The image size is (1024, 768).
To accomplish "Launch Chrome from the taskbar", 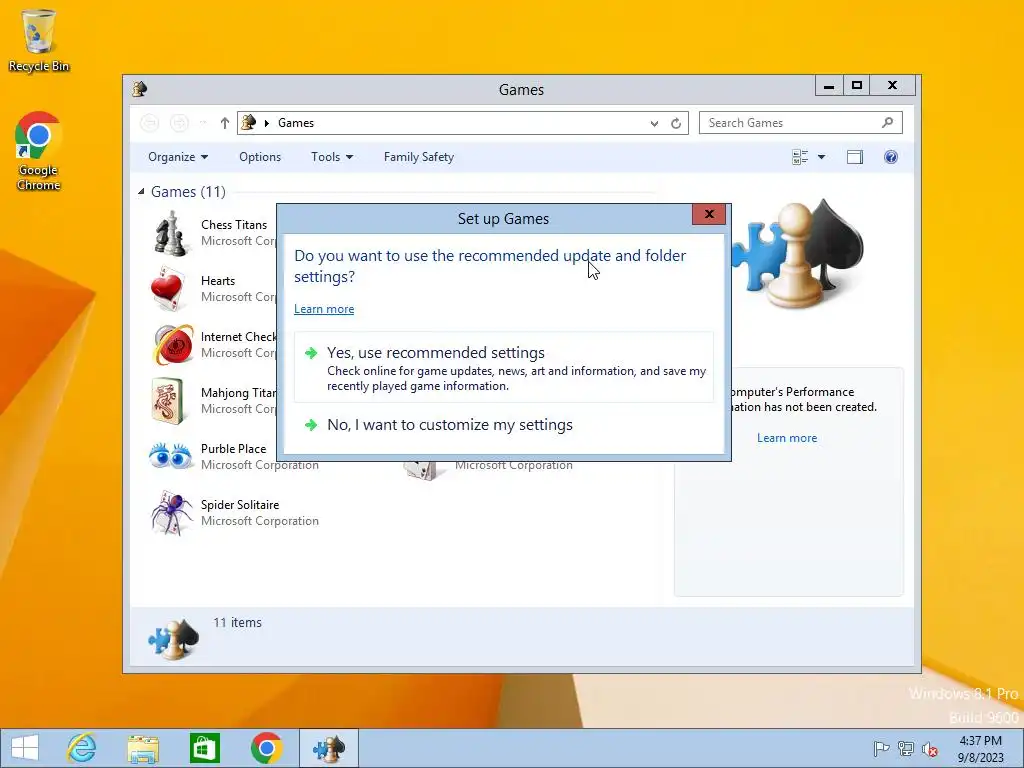I will (x=266, y=748).
